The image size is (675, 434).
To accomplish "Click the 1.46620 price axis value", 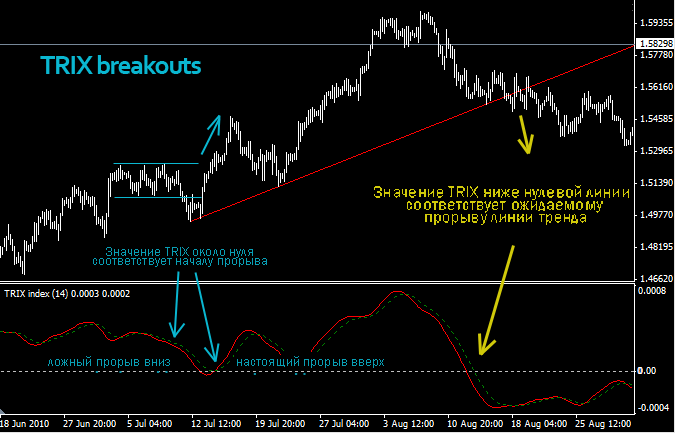I will (x=656, y=279).
